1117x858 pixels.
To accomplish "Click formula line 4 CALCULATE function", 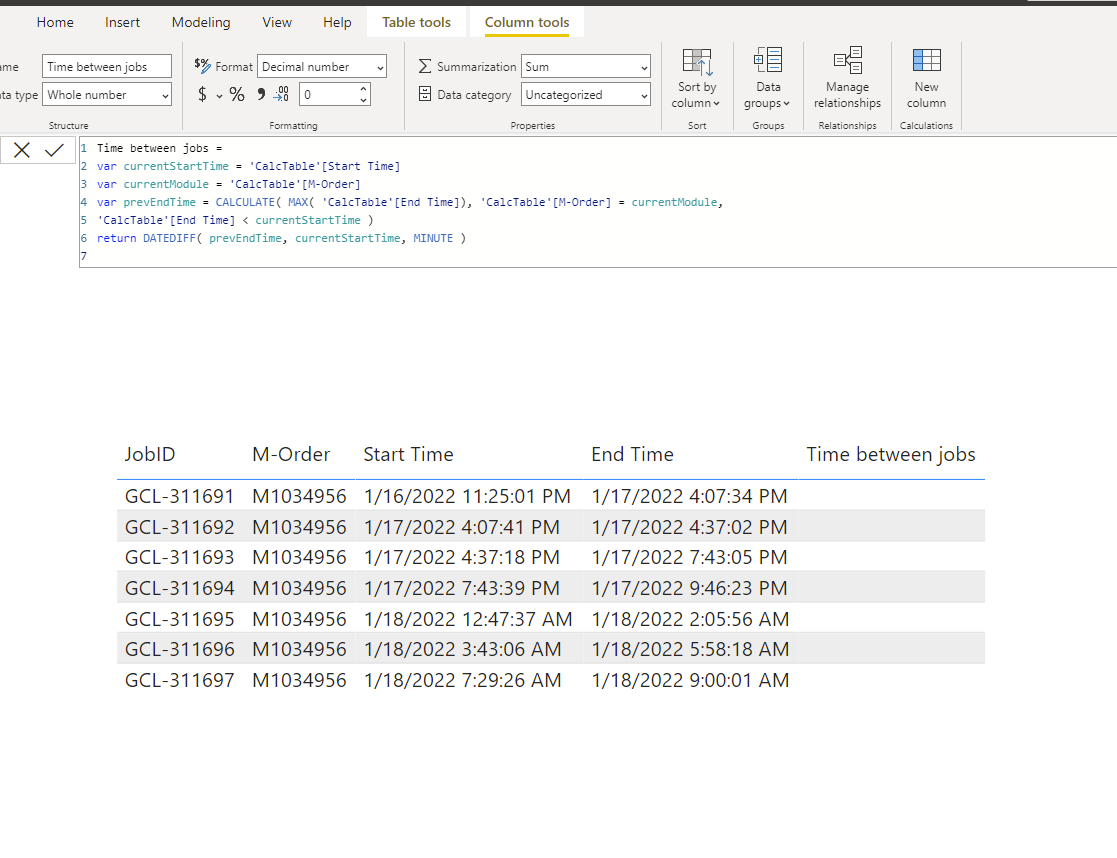I will point(245,202).
